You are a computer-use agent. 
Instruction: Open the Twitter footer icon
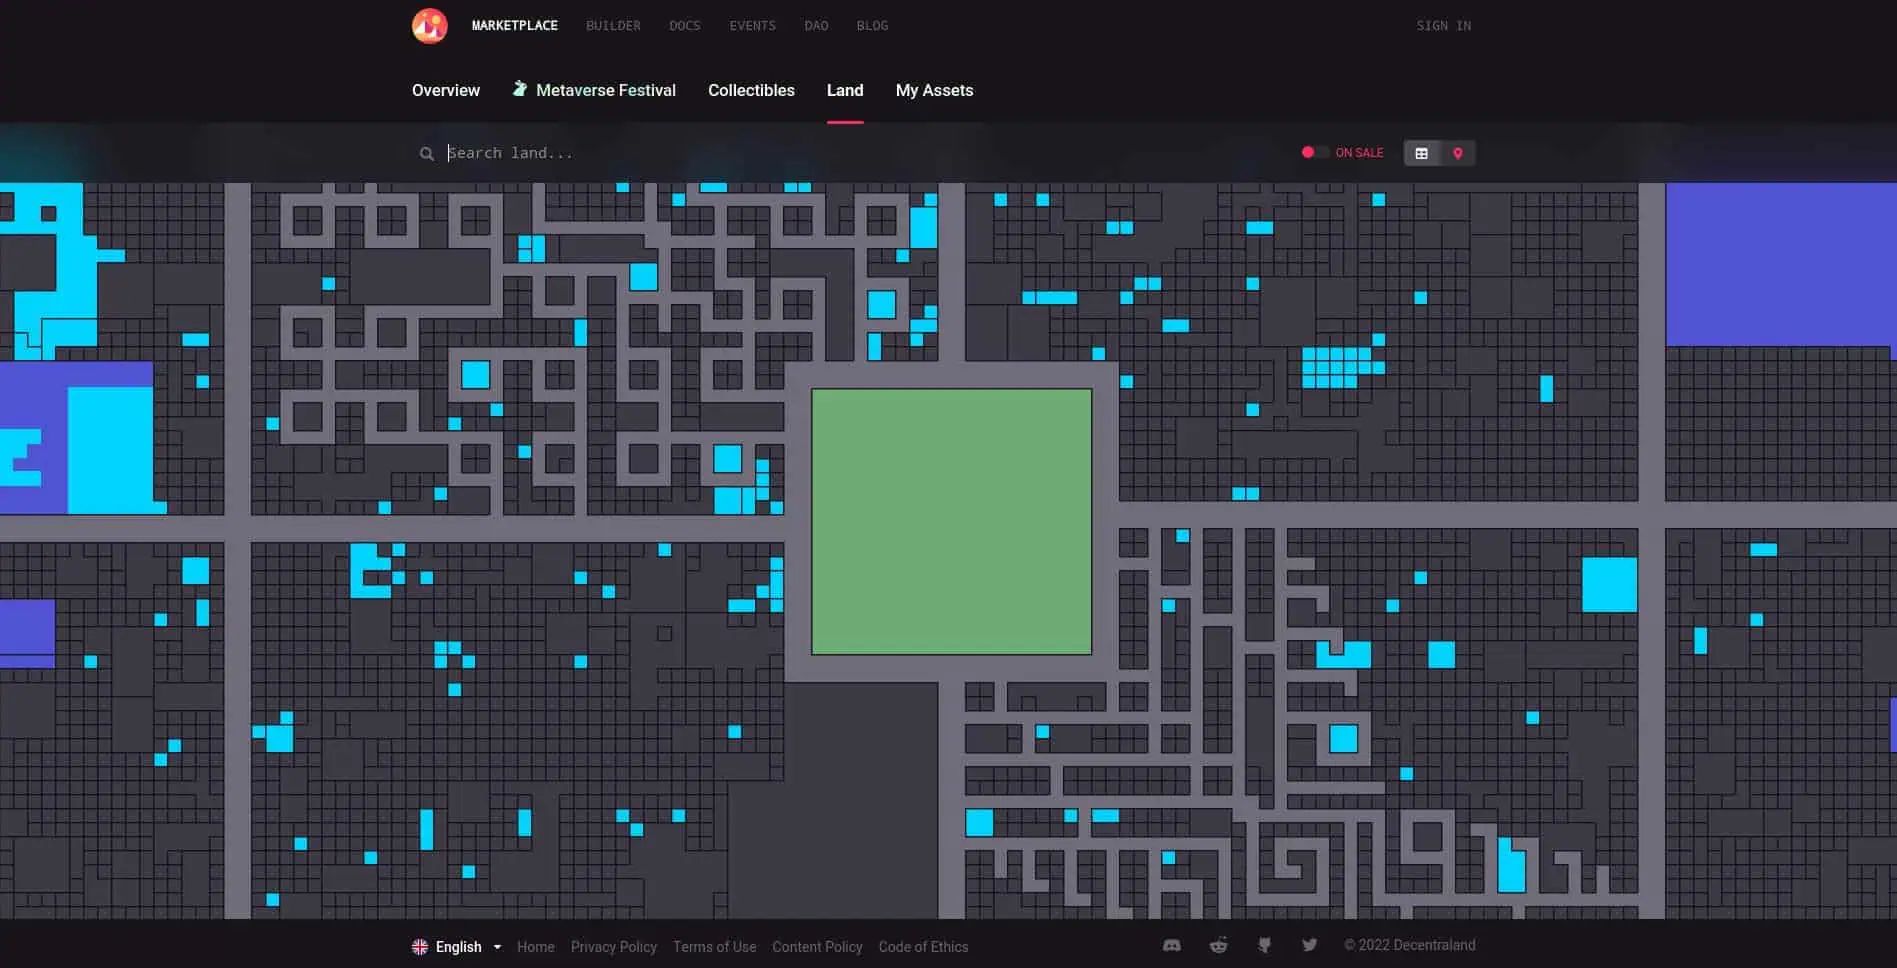click(x=1309, y=945)
